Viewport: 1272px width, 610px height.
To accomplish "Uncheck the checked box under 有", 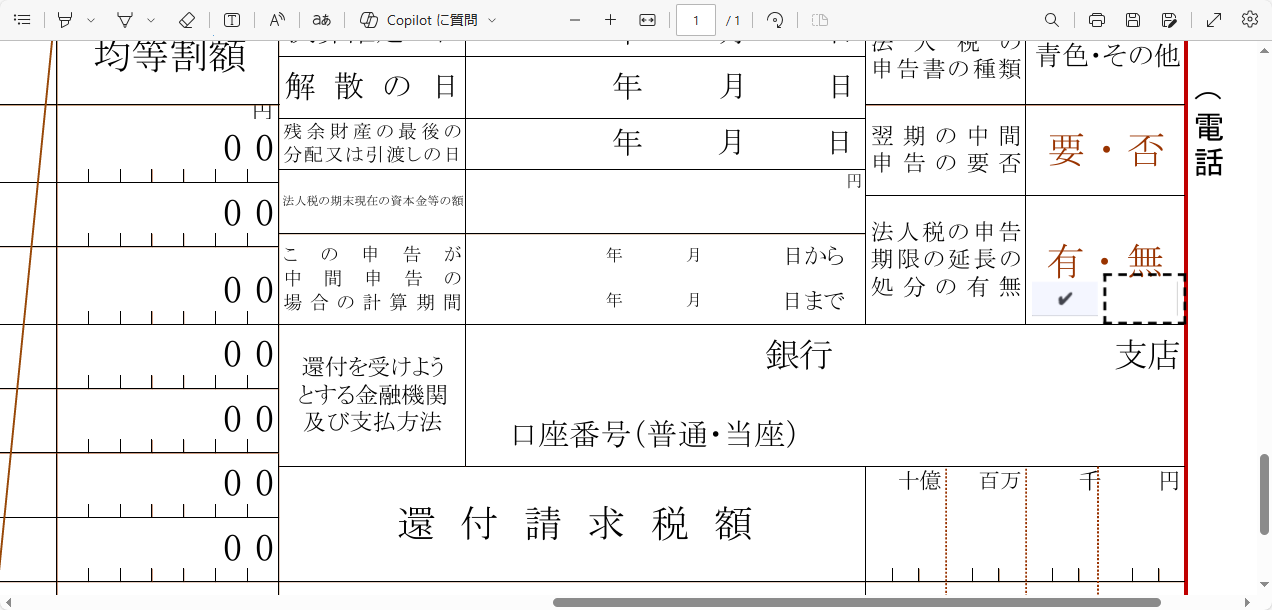I will click(x=1065, y=298).
